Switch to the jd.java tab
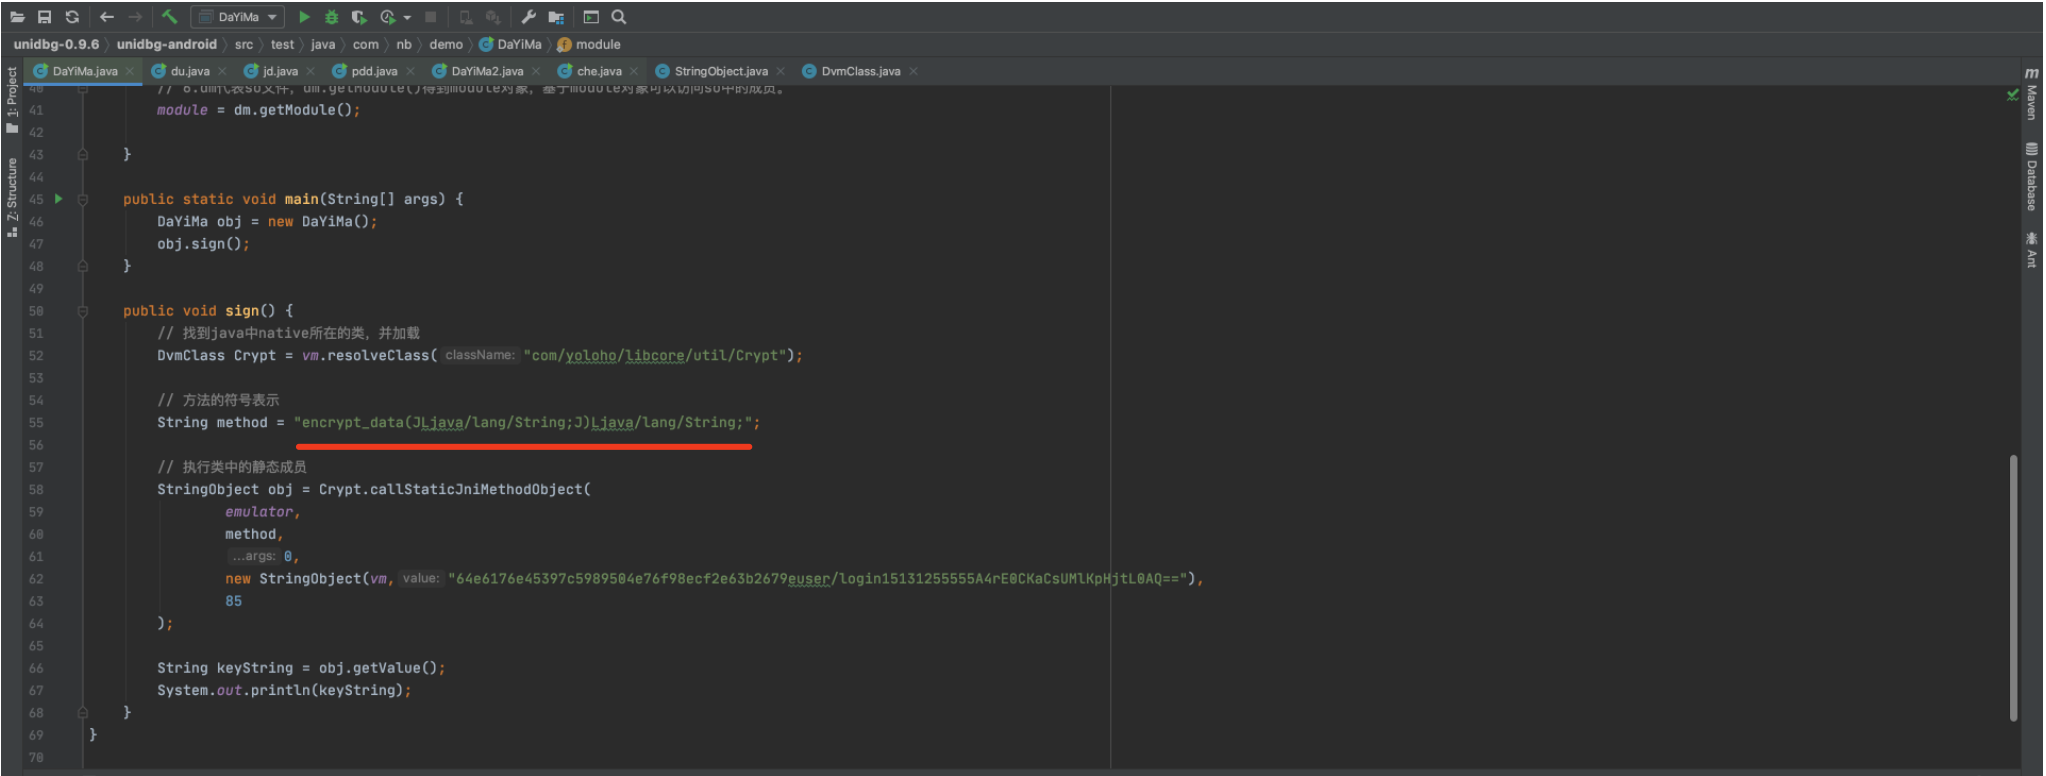 (x=280, y=71)
